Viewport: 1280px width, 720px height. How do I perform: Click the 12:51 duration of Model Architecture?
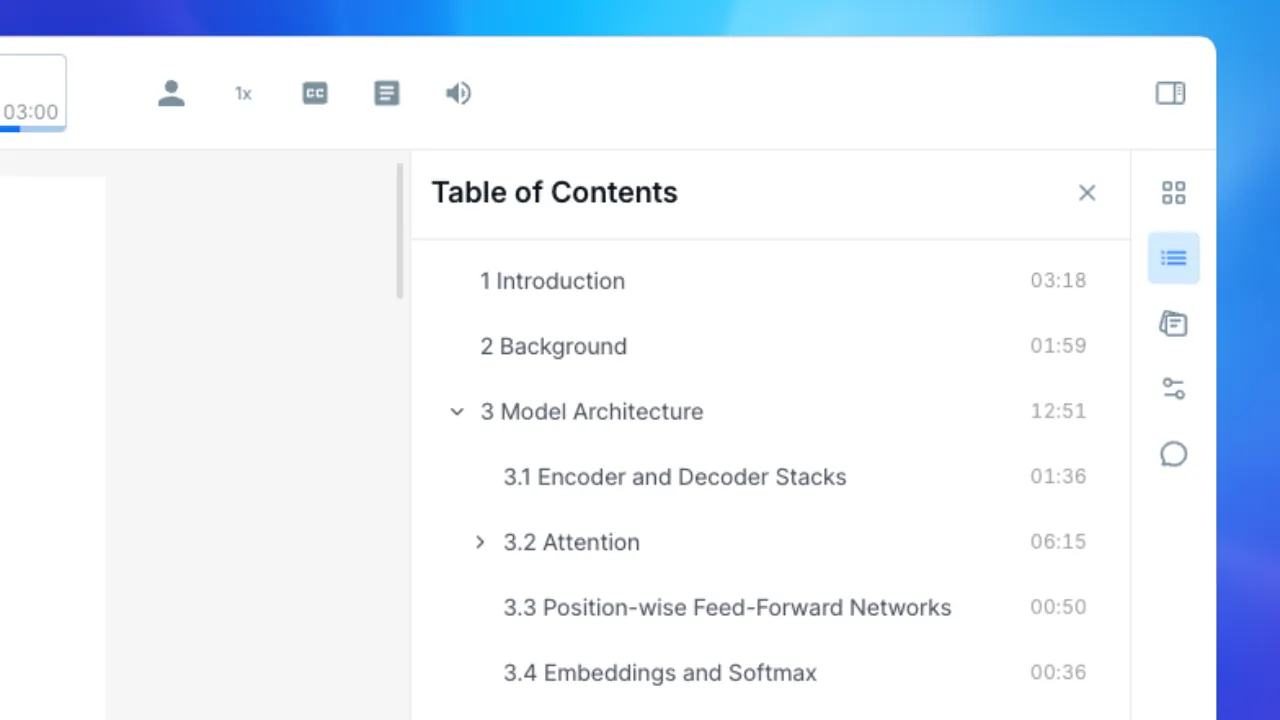tap(1058, 411)
